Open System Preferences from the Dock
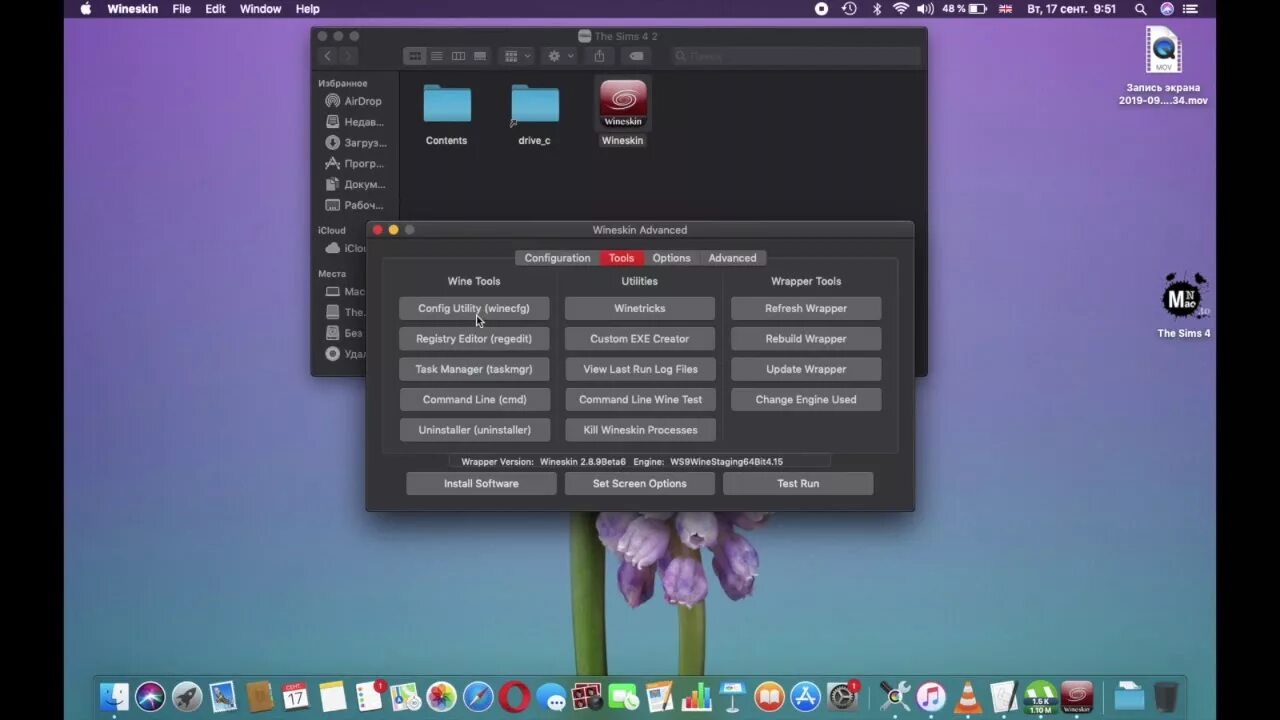This screenshot has width=1280, height=720. 842,697
